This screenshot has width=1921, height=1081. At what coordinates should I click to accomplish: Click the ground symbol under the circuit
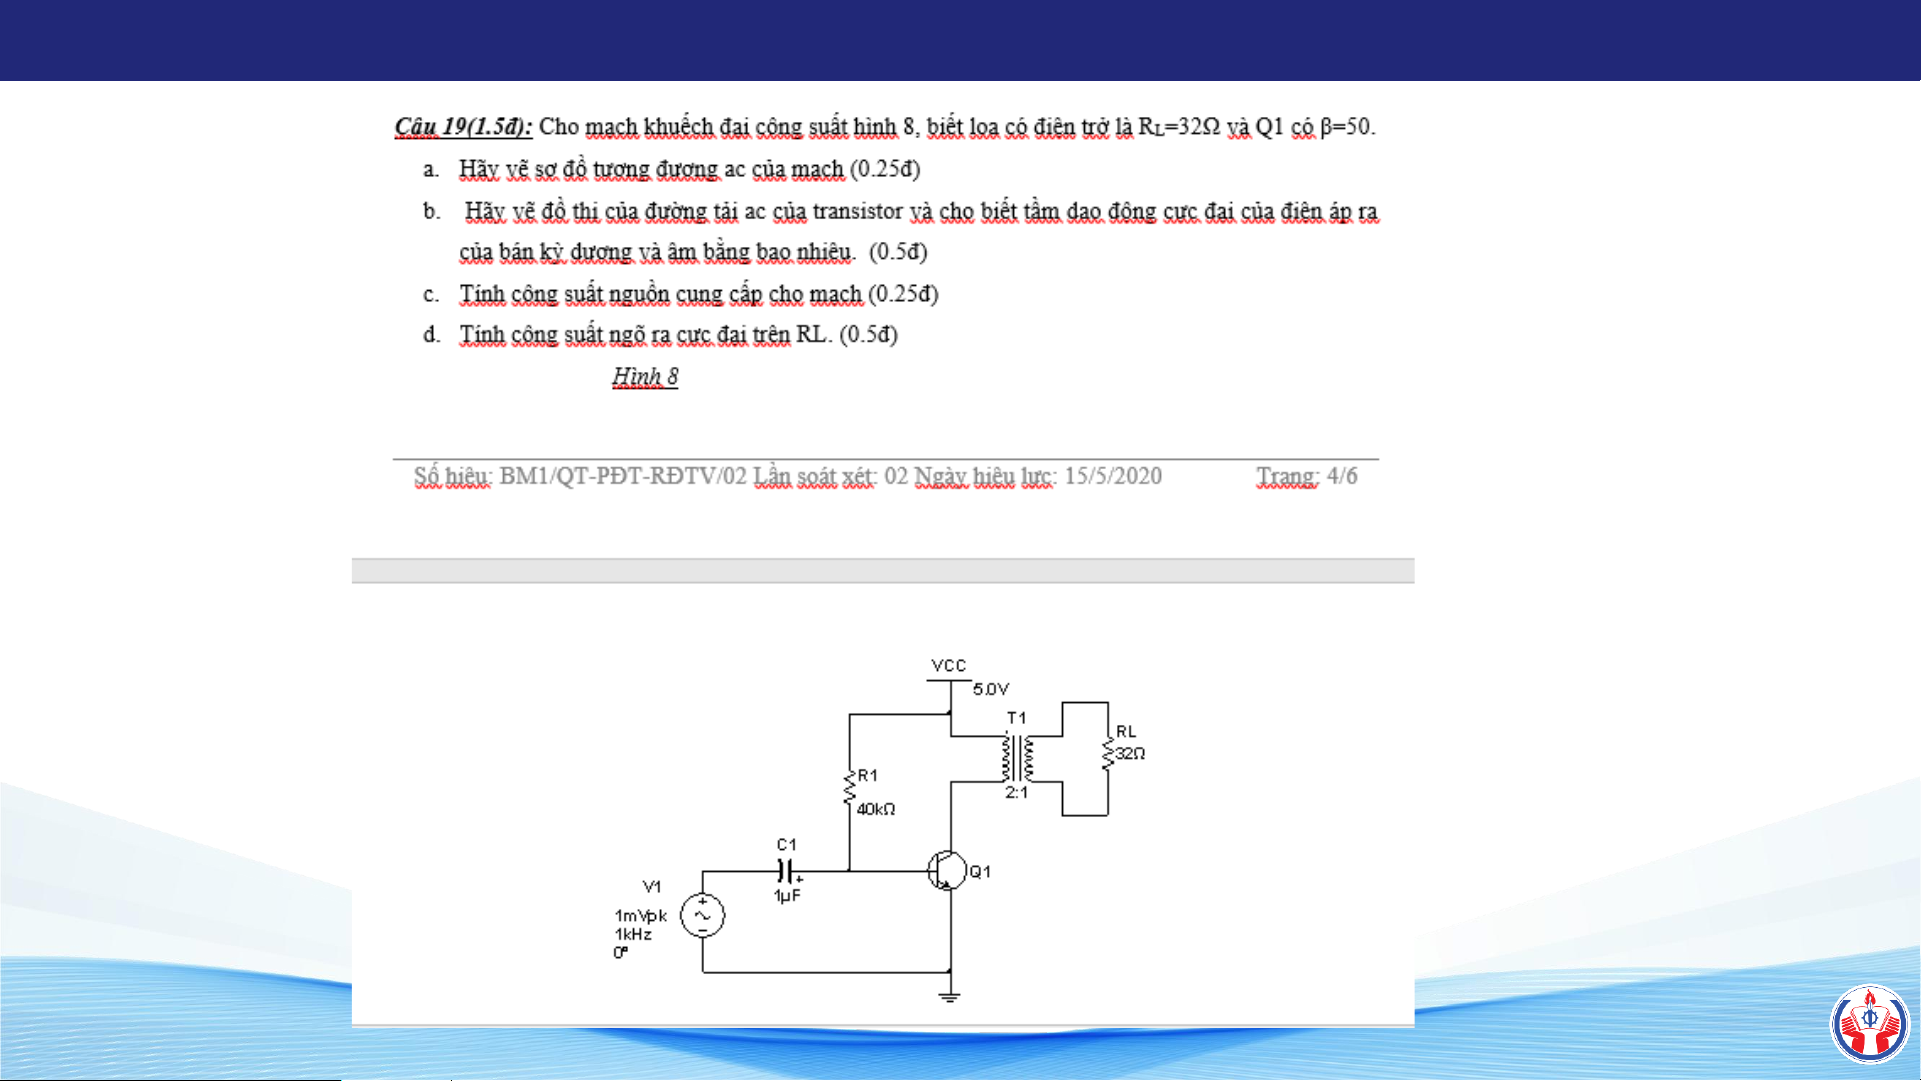[949, 995]
